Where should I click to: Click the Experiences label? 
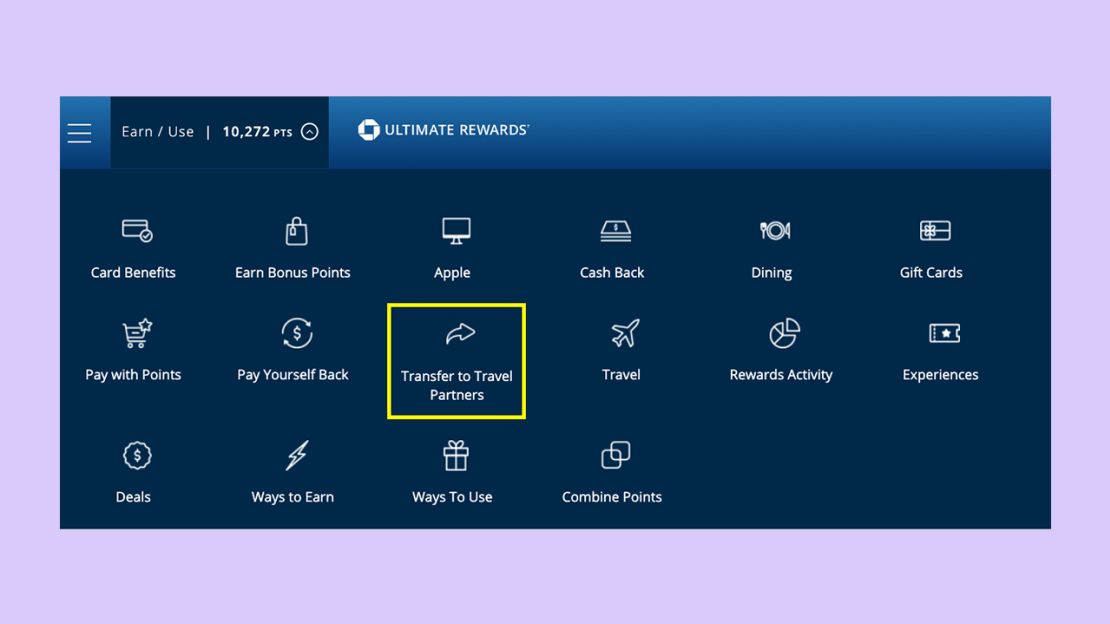[940, 375]
